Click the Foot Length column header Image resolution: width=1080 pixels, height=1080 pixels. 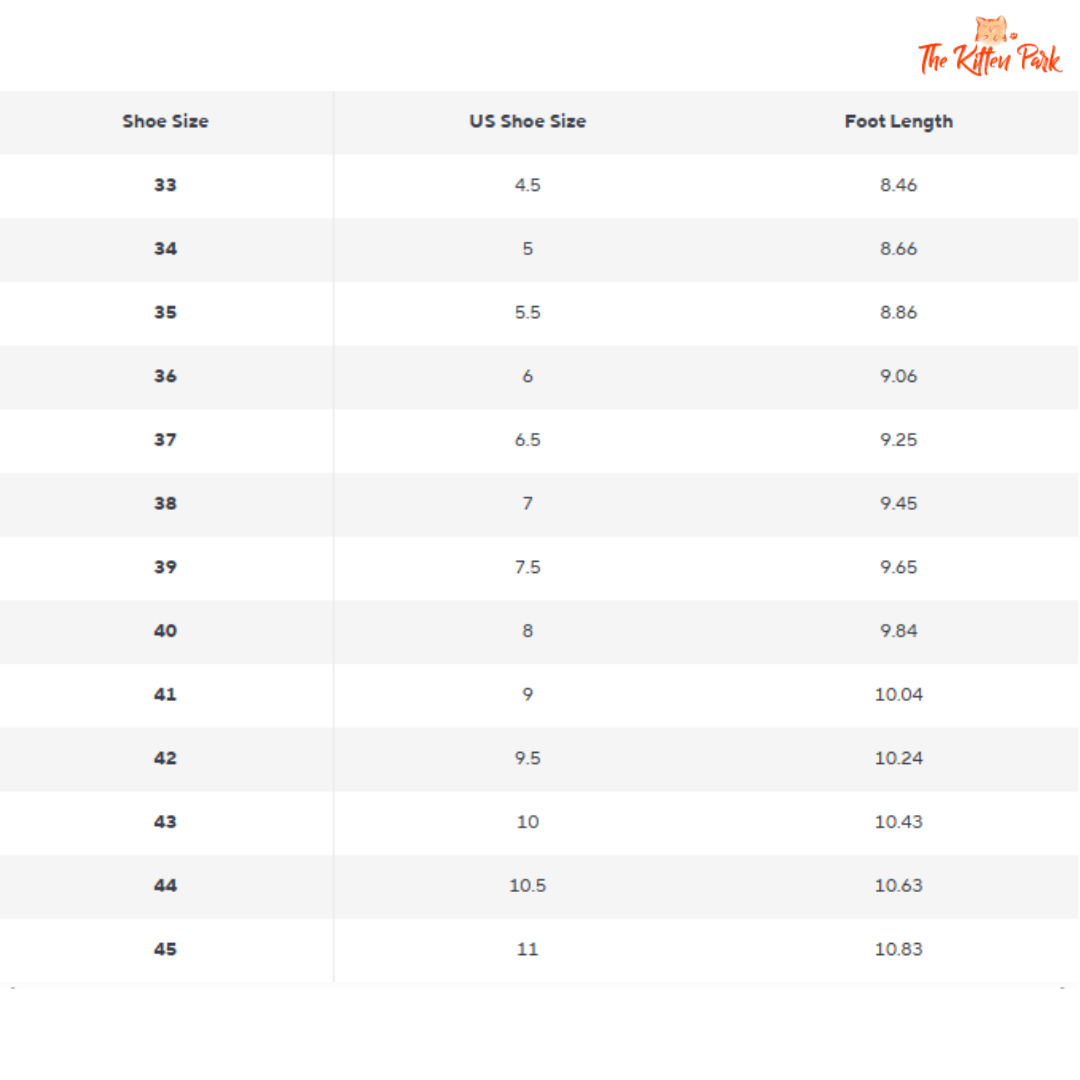coord(898,122)
